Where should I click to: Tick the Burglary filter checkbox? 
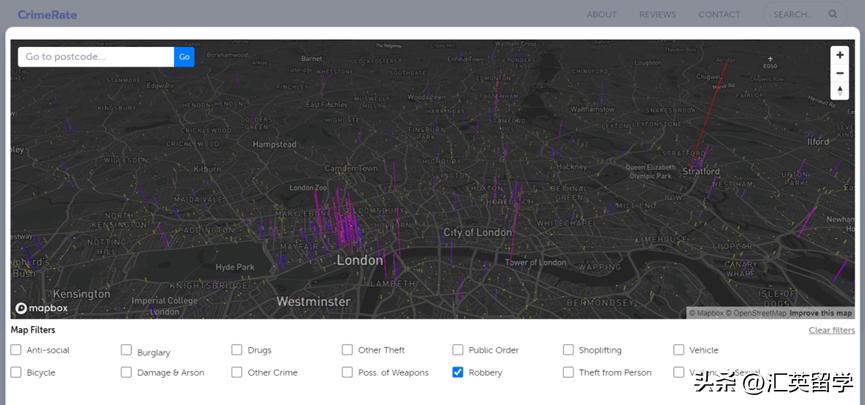[126, 350]
